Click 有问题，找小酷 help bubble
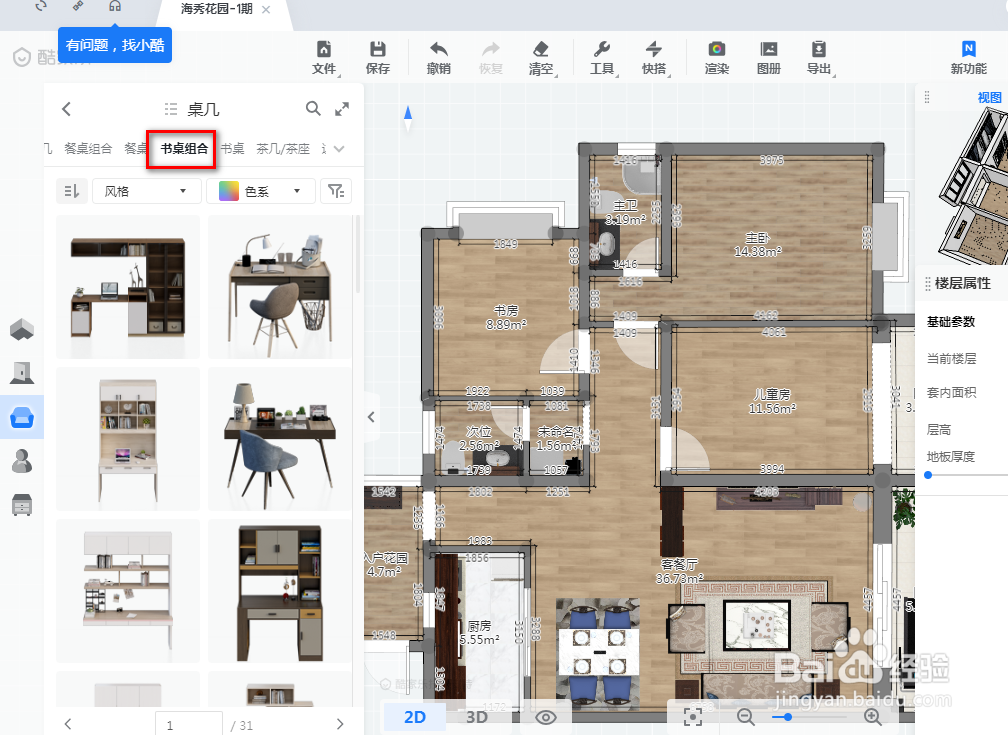 coord(115,45)
